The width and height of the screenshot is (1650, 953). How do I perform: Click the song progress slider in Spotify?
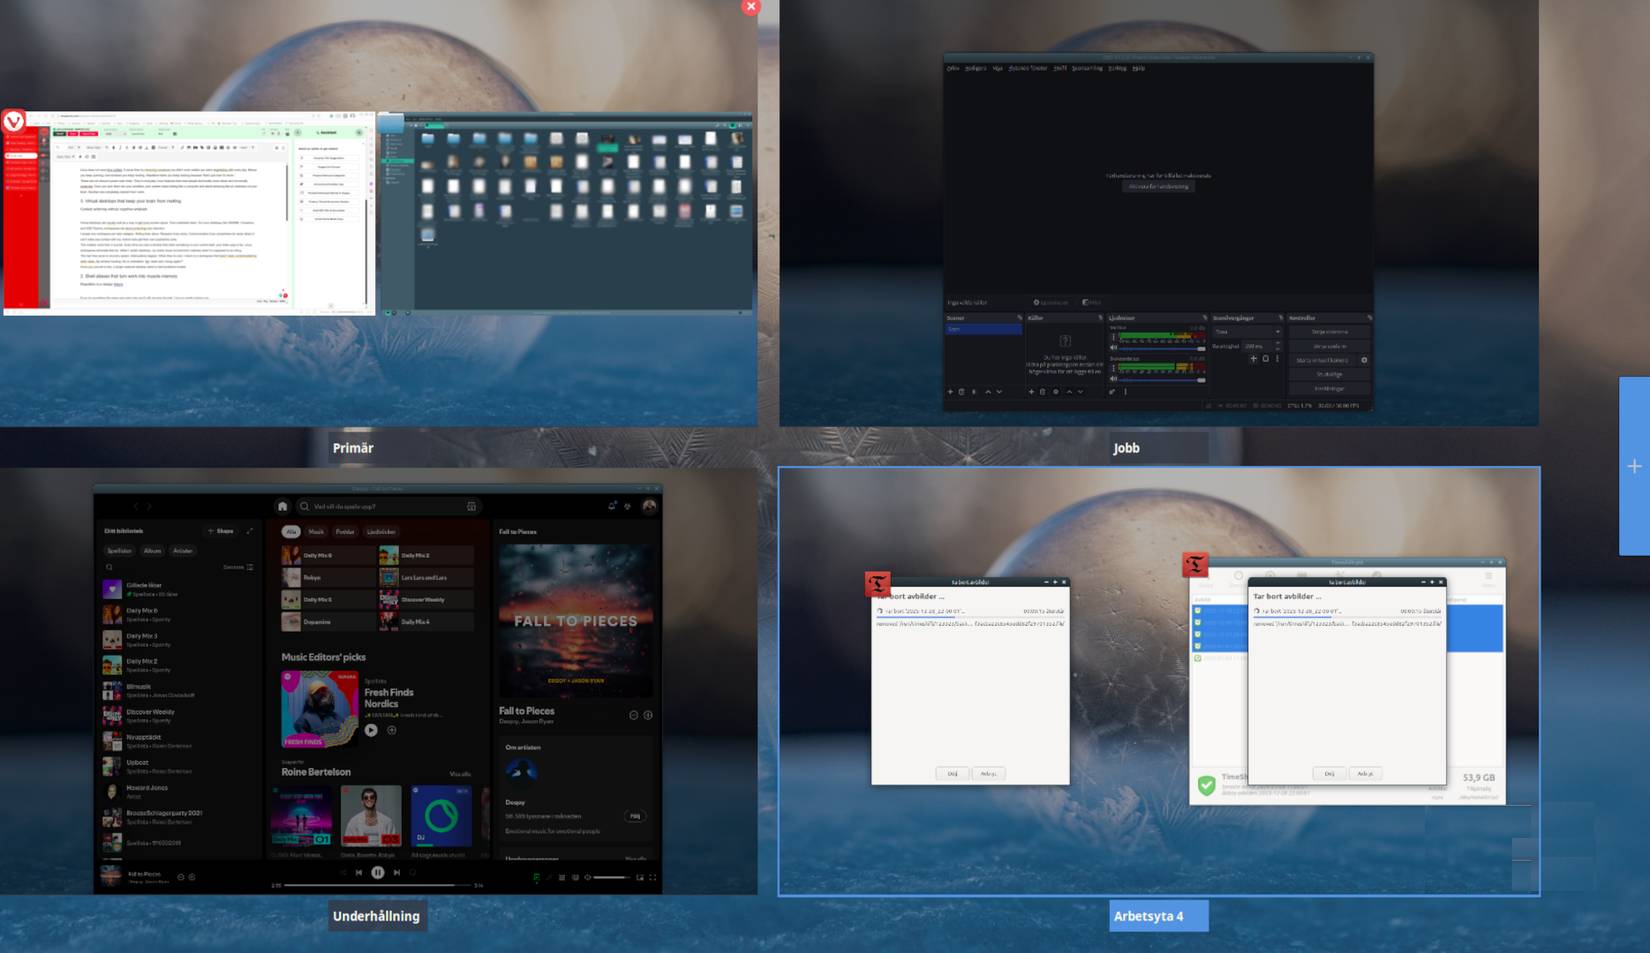pos(378,885)
